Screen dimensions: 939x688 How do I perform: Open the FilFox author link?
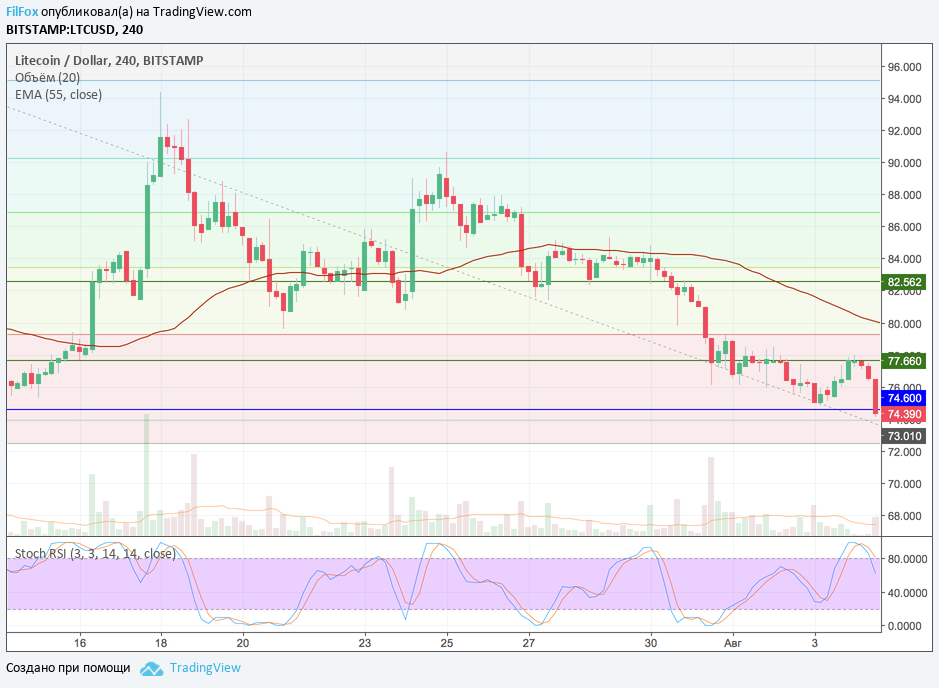point(22,12)
